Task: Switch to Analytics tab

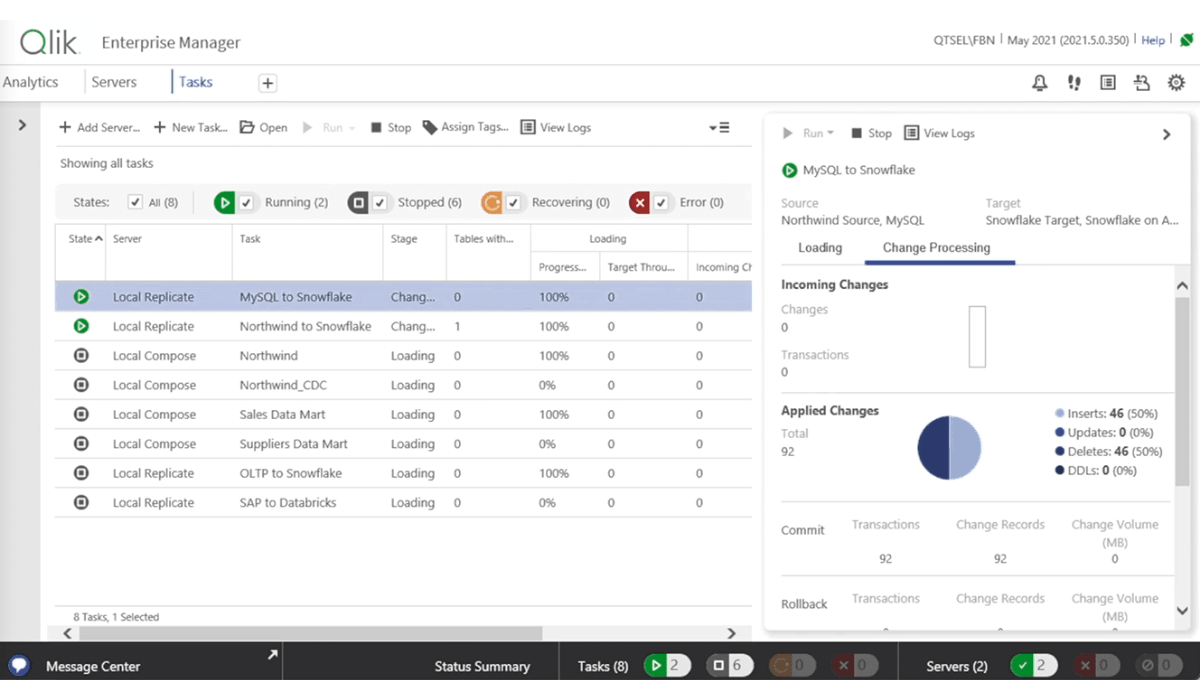Action: tap(30, 82)
